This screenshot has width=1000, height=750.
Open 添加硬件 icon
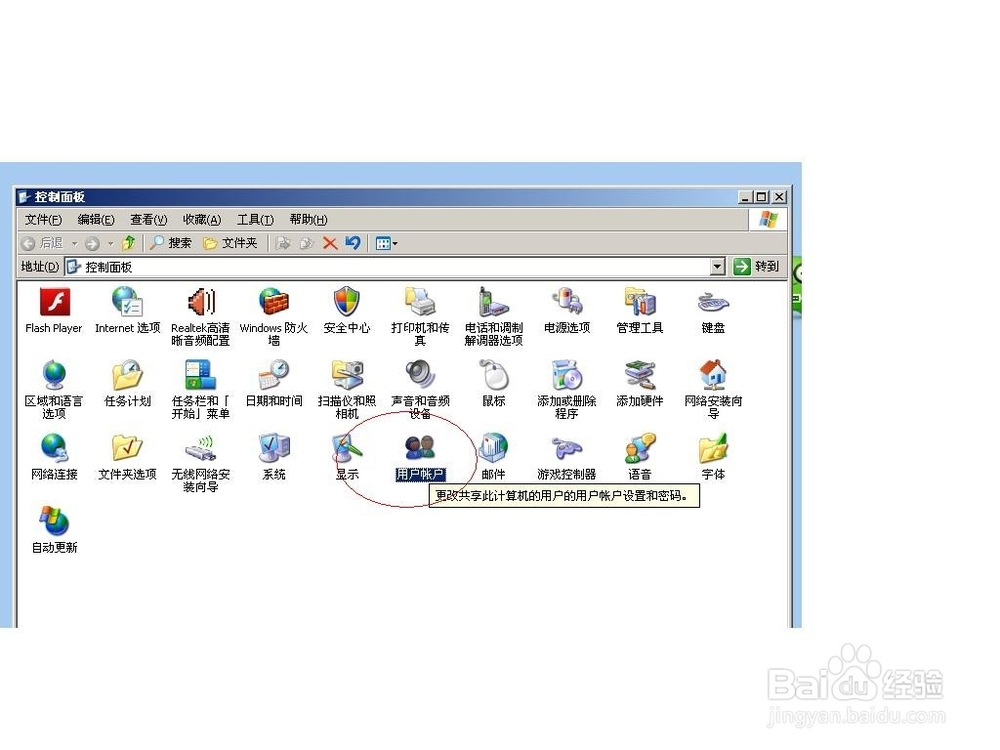tap(640, 376)
